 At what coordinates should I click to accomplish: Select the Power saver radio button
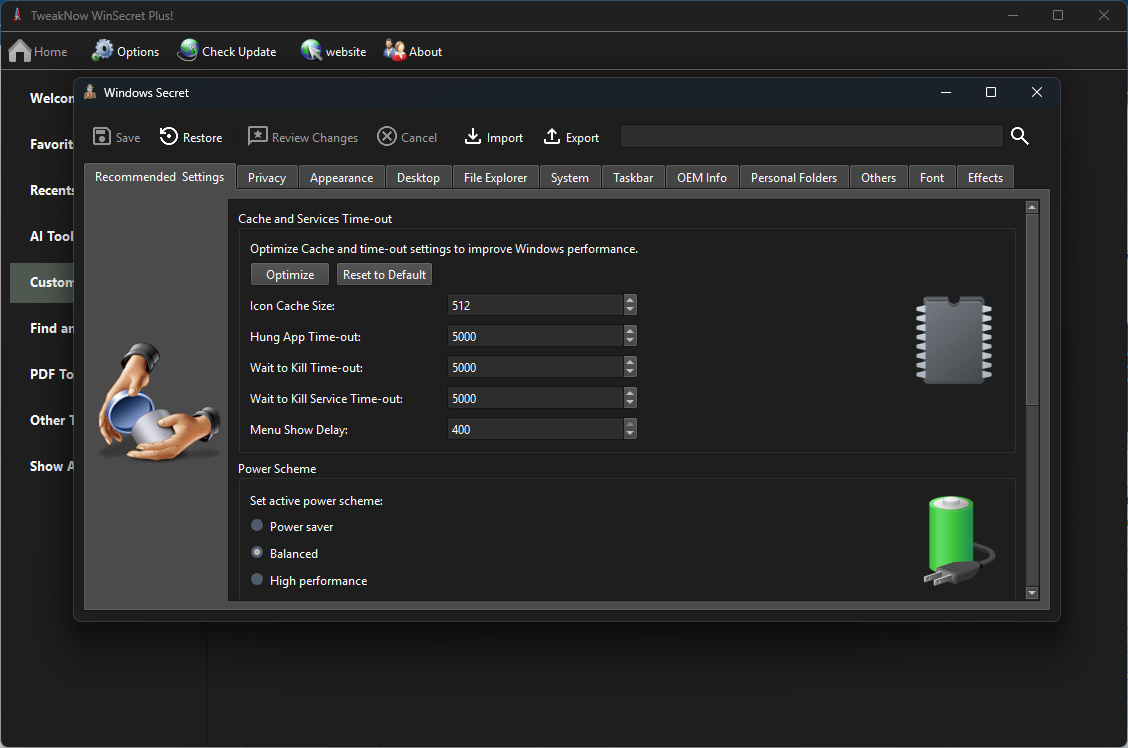pyautogui.click(x=257, y=526)
